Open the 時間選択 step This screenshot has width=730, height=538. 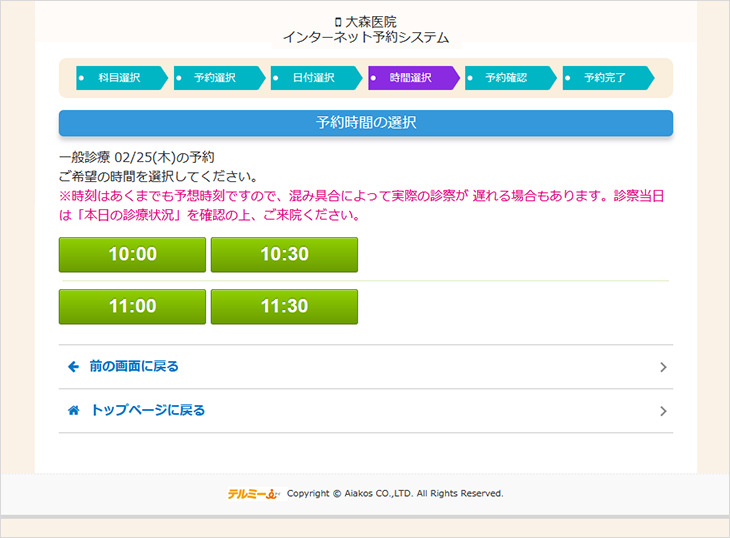[413, 78]
